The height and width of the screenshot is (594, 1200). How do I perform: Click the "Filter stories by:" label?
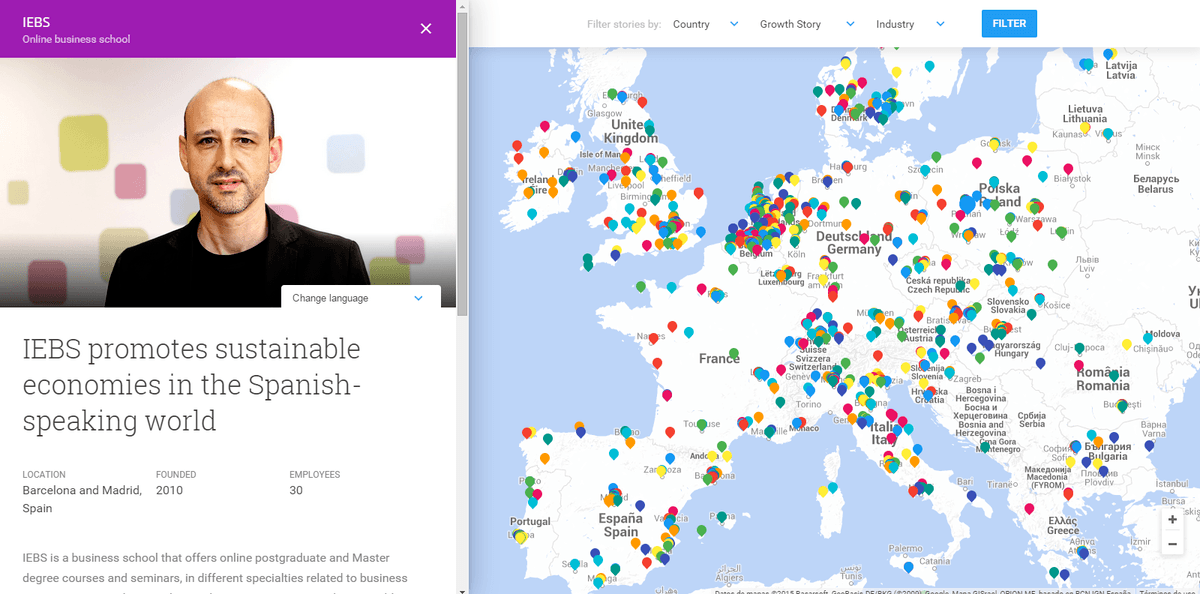[624, 24]
